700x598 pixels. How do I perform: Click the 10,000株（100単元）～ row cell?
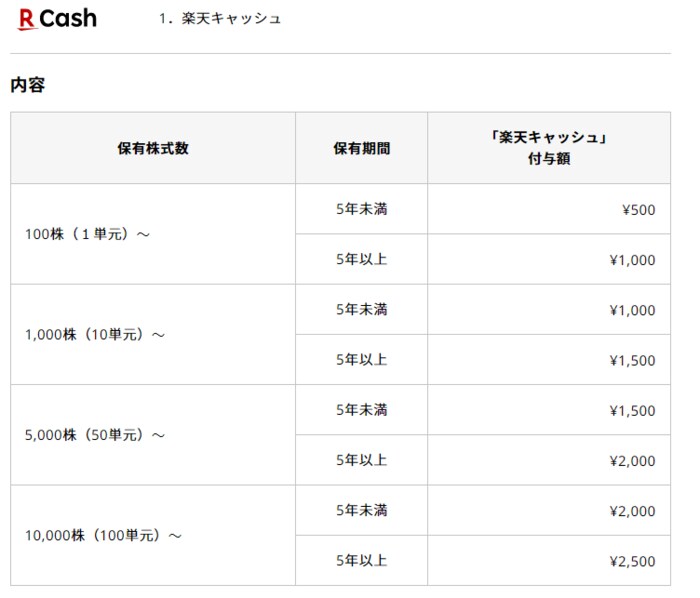(x=103, y=535)
